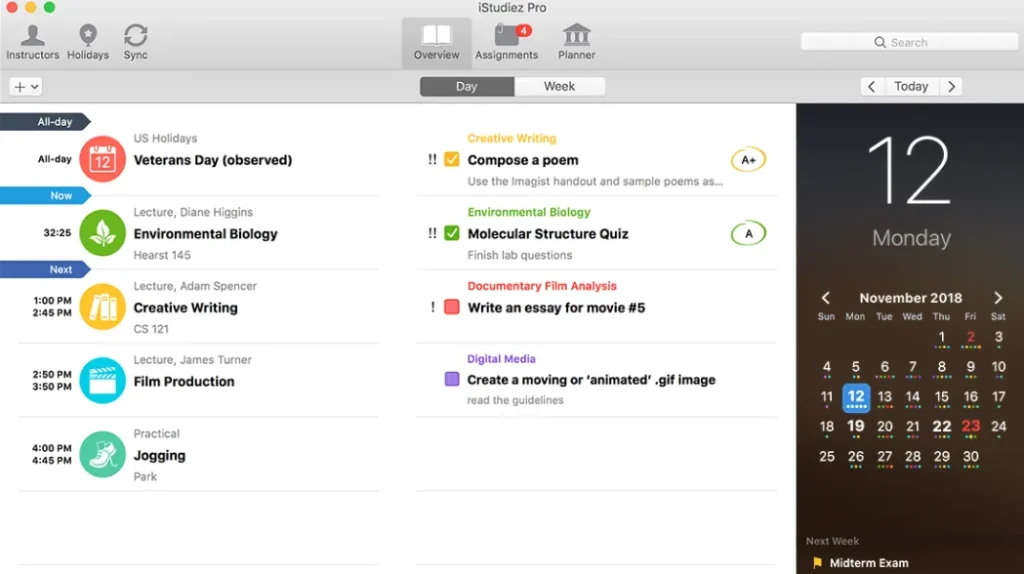Open the Holidays settings icon
The width and height of the screenshot is (1024, 574).
click(x=88, y=41)
